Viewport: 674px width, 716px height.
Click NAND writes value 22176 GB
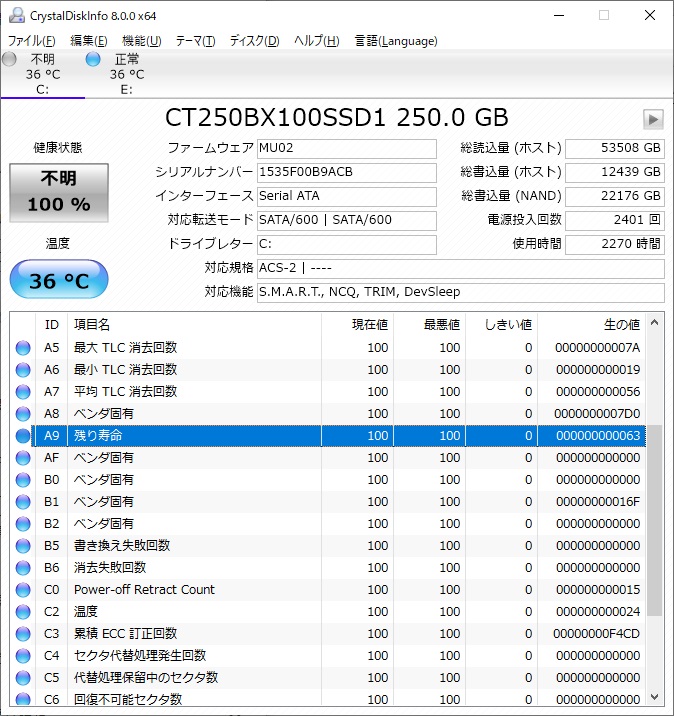[x=615, y=196]
